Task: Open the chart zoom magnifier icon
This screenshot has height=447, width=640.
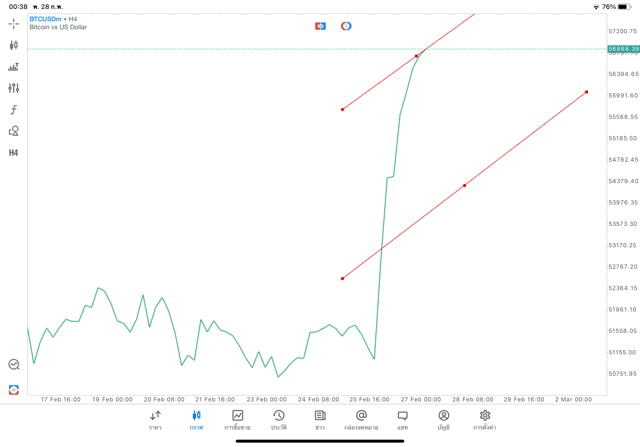Action: tap(14, 365)
